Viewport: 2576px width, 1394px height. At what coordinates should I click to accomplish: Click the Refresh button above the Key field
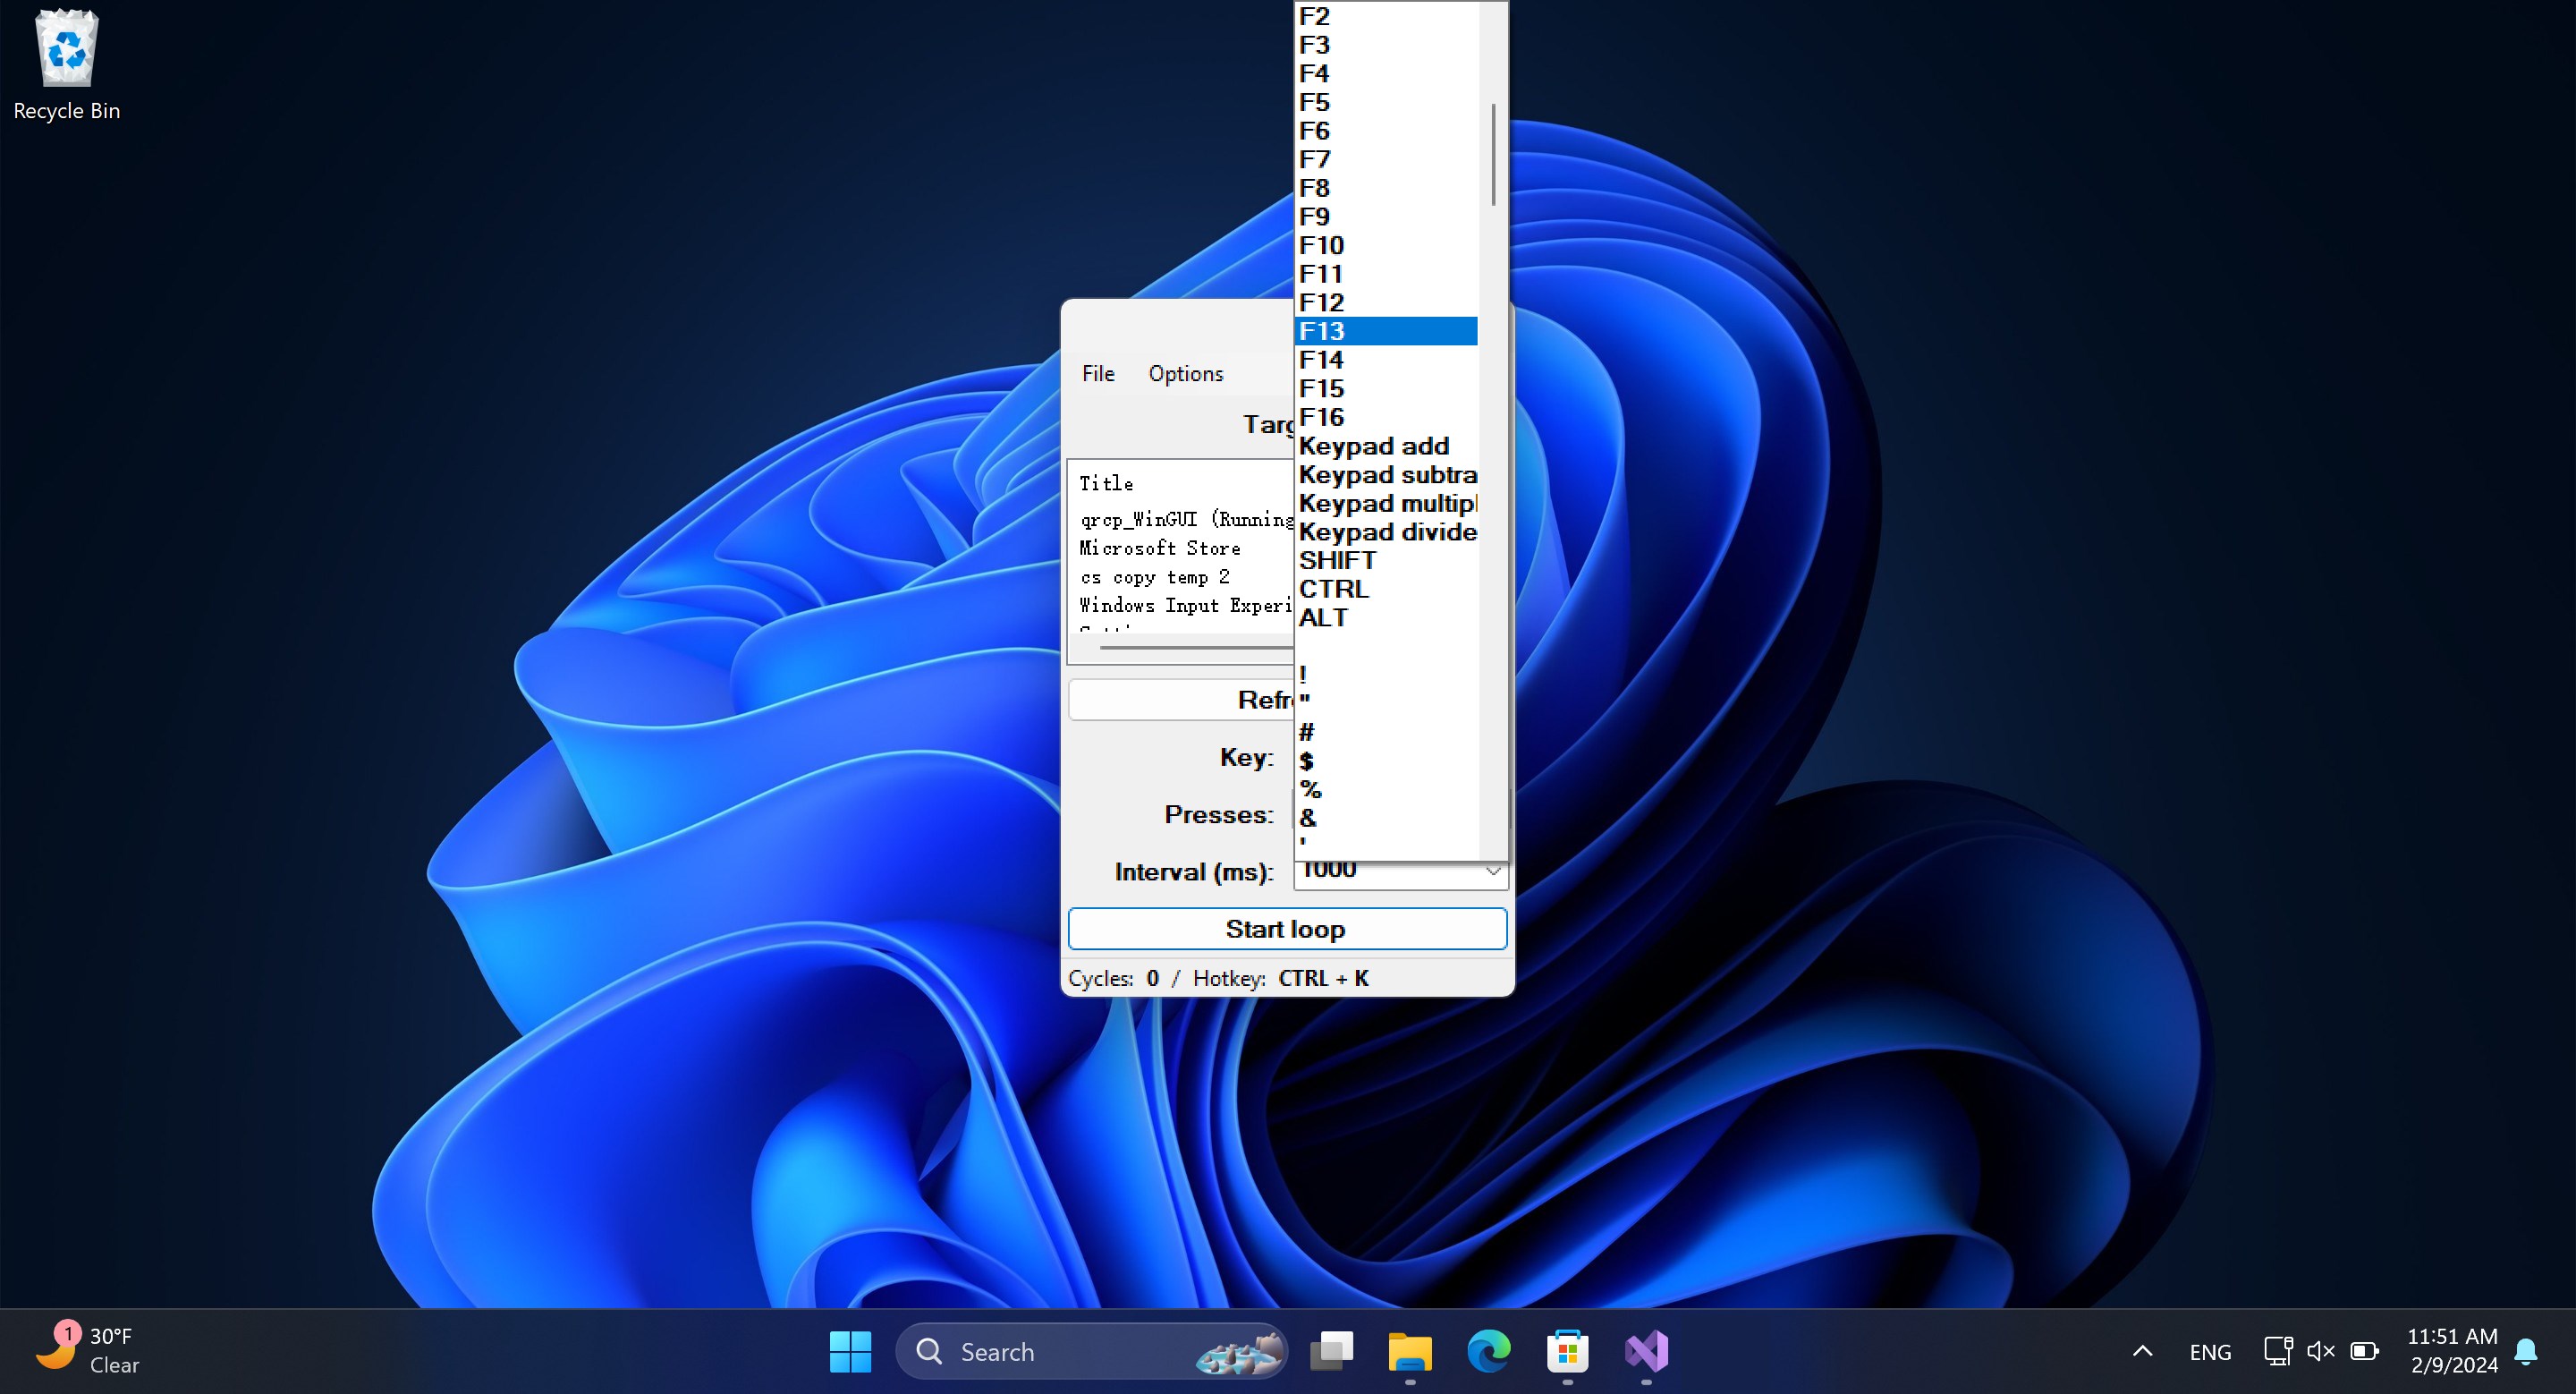(1180, 699)
